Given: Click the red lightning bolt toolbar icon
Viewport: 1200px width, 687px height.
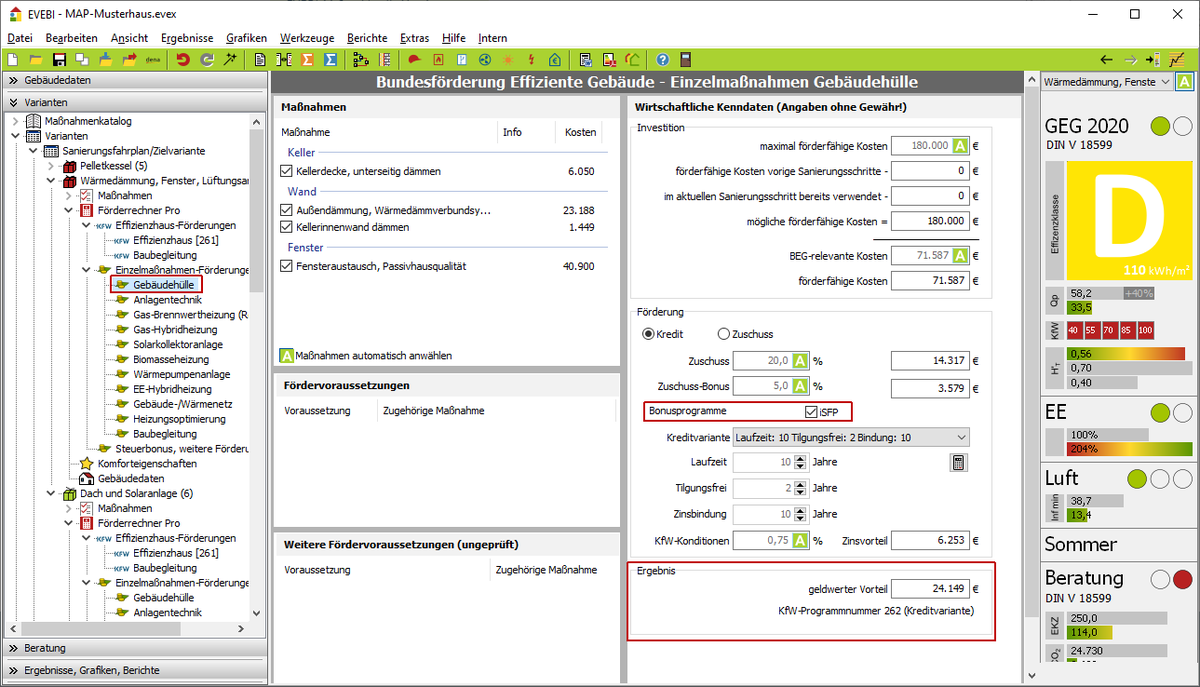Looking at the screenshot, I should tap(531, 60).
